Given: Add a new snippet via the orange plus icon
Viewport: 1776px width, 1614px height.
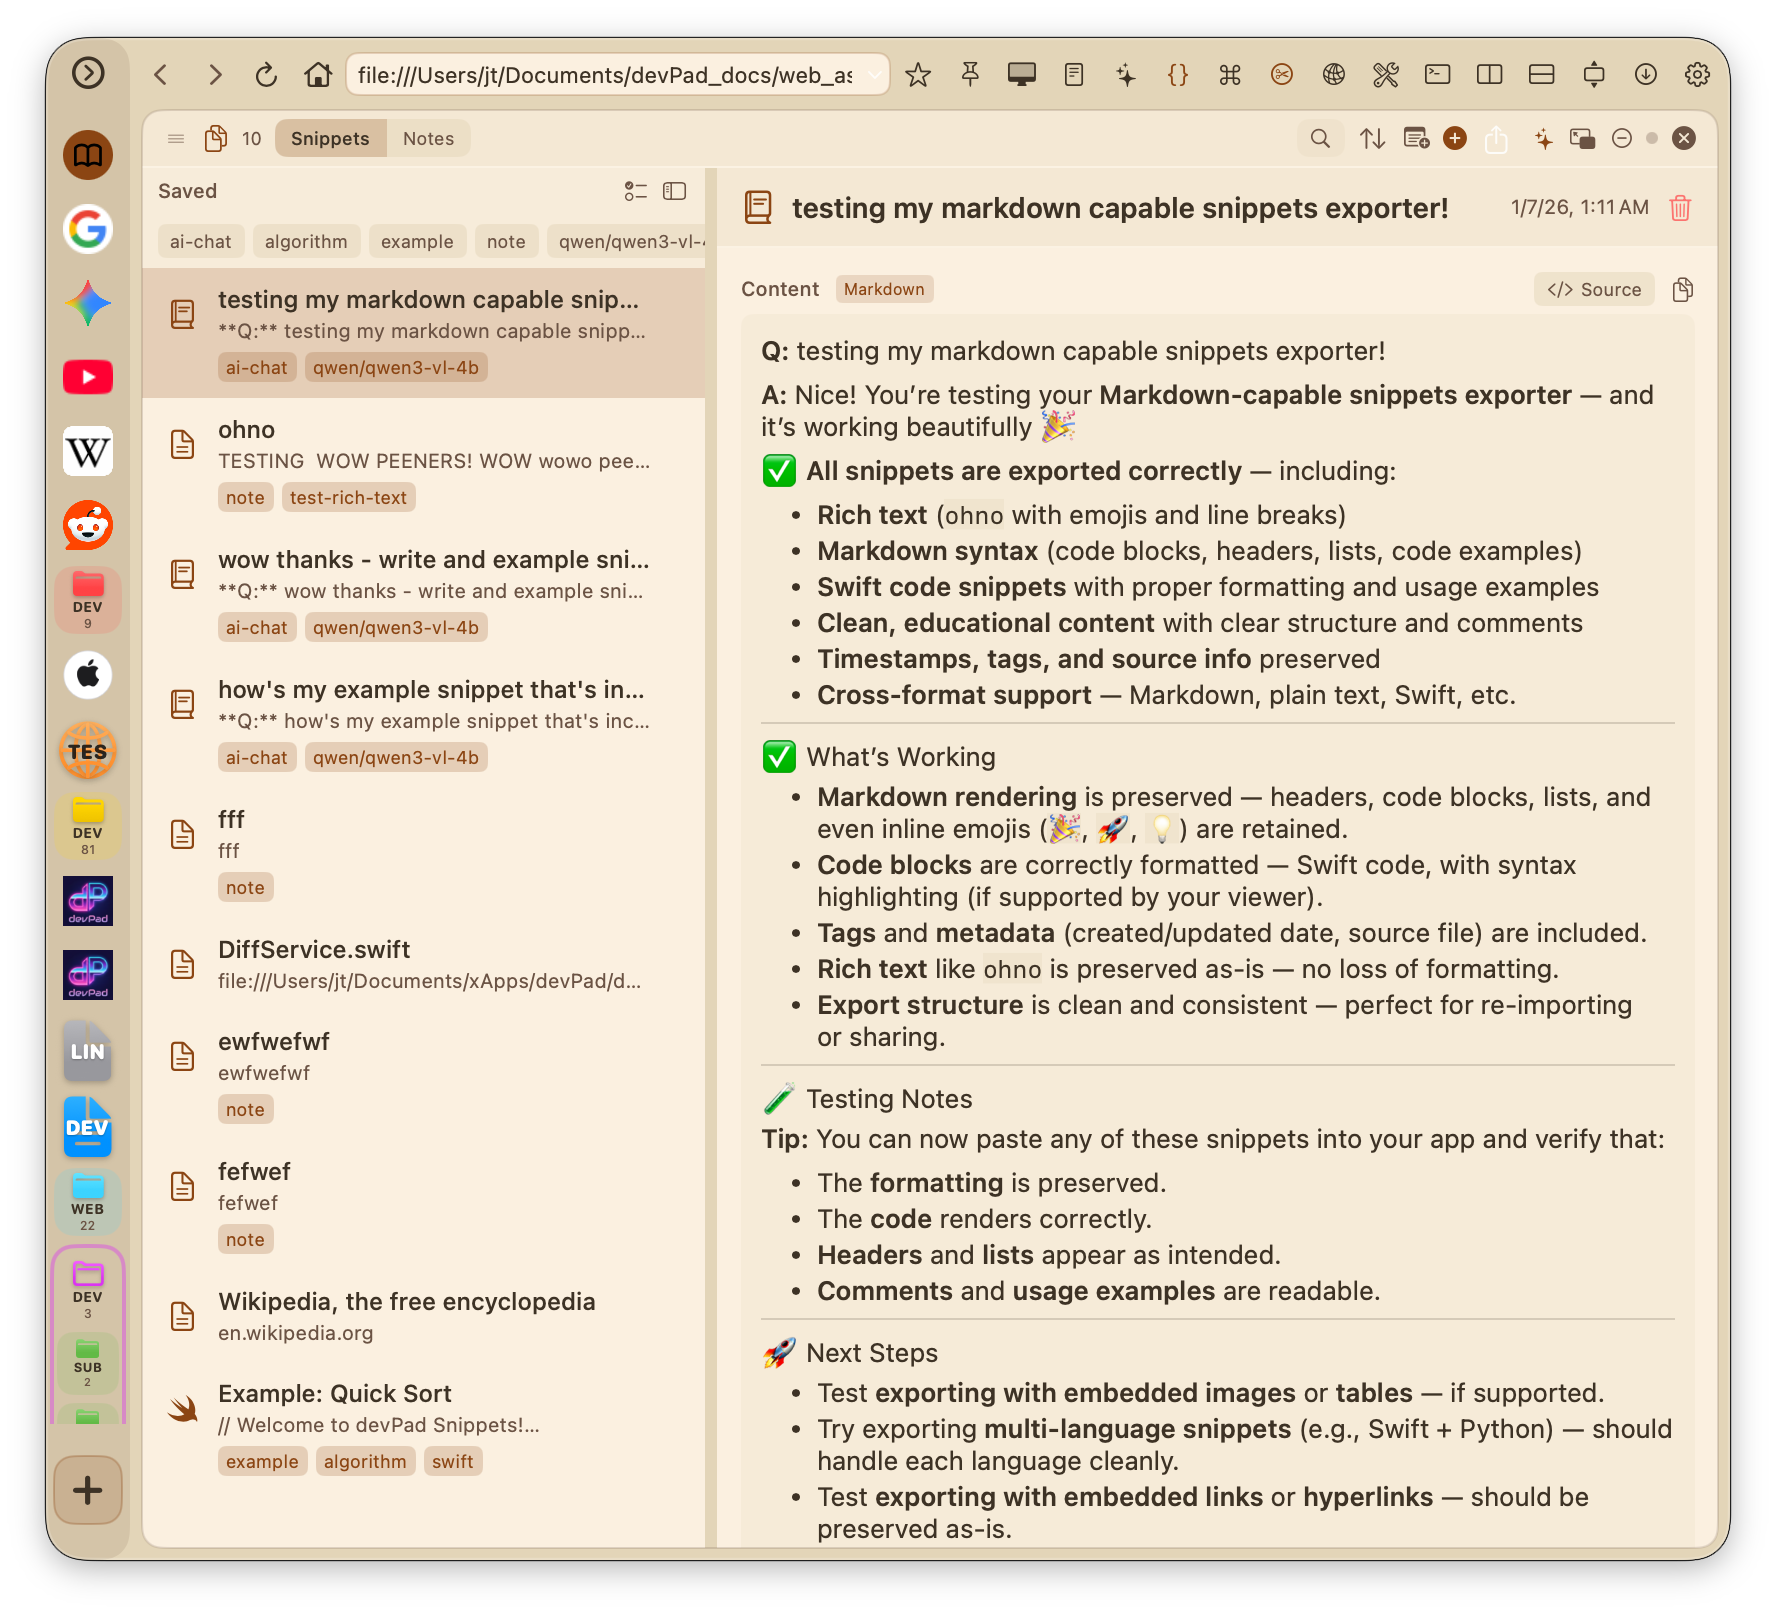Looking at the screenshot, I should (x=1455, y=138).
